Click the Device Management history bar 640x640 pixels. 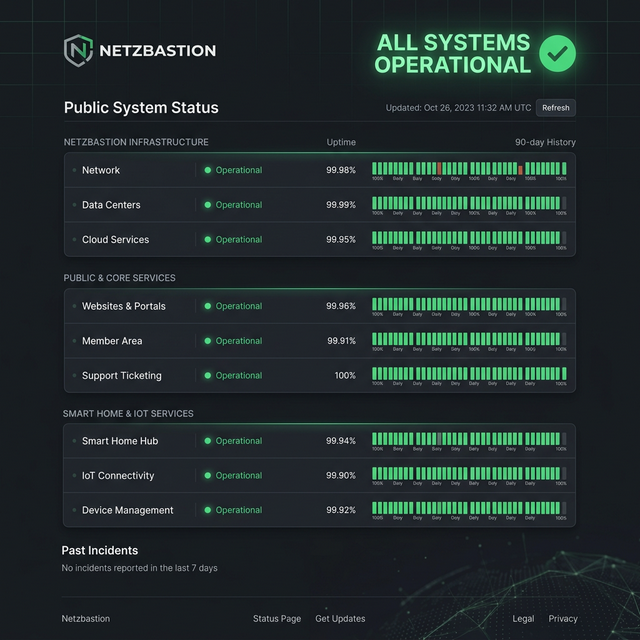coord(469,508)
